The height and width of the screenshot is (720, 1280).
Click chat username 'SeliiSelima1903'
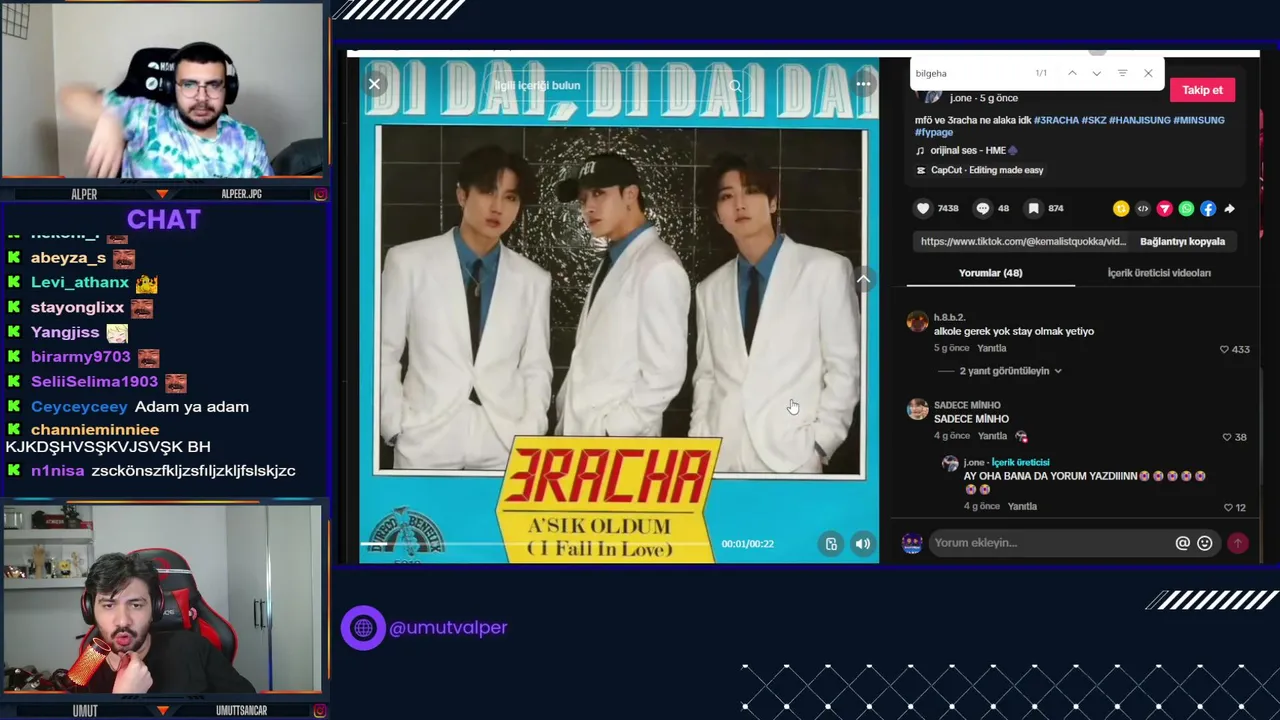pos(94,382)
